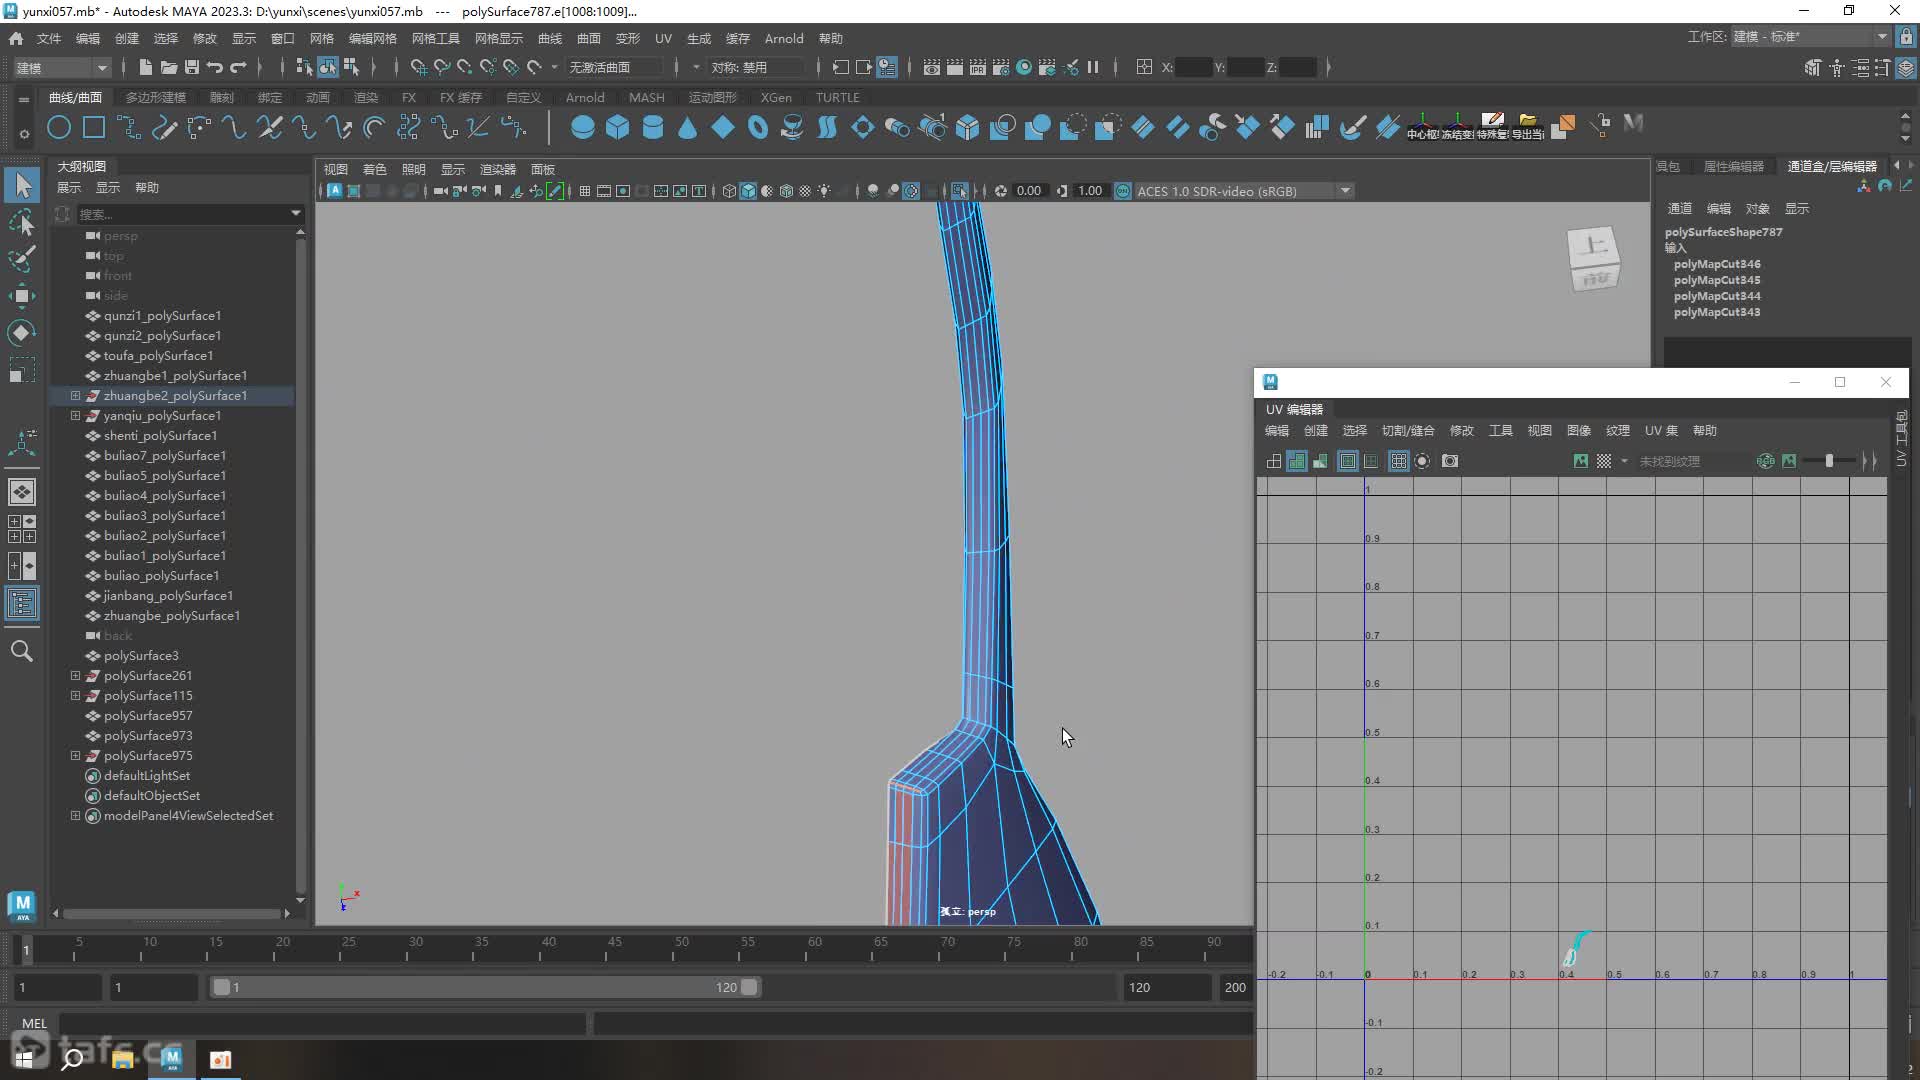Expand polySurface975 in outliner
The width and height of the screenshot is (1920, 1080).
point(75,756)
